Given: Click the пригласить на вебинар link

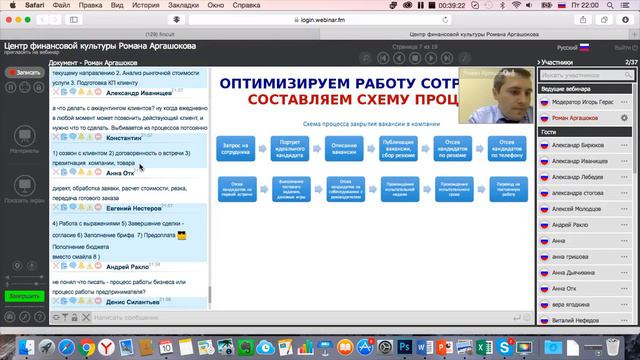Looking at the screenshot, I should coord(31,52).
